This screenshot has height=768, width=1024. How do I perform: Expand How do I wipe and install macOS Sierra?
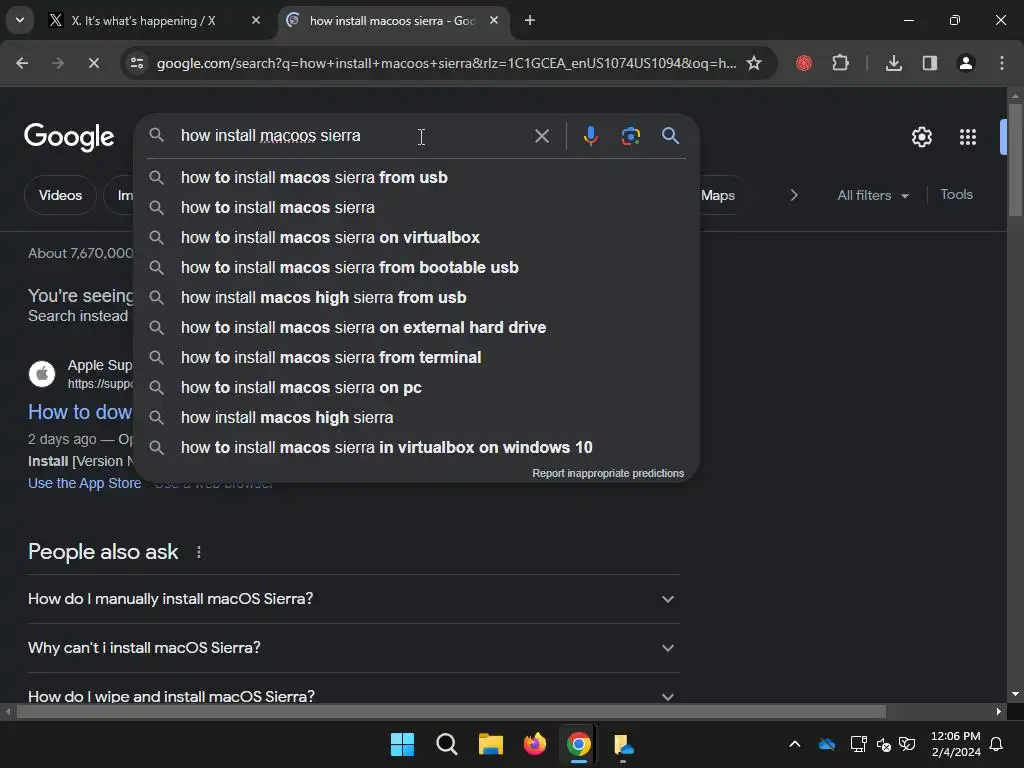coord(353,696)
